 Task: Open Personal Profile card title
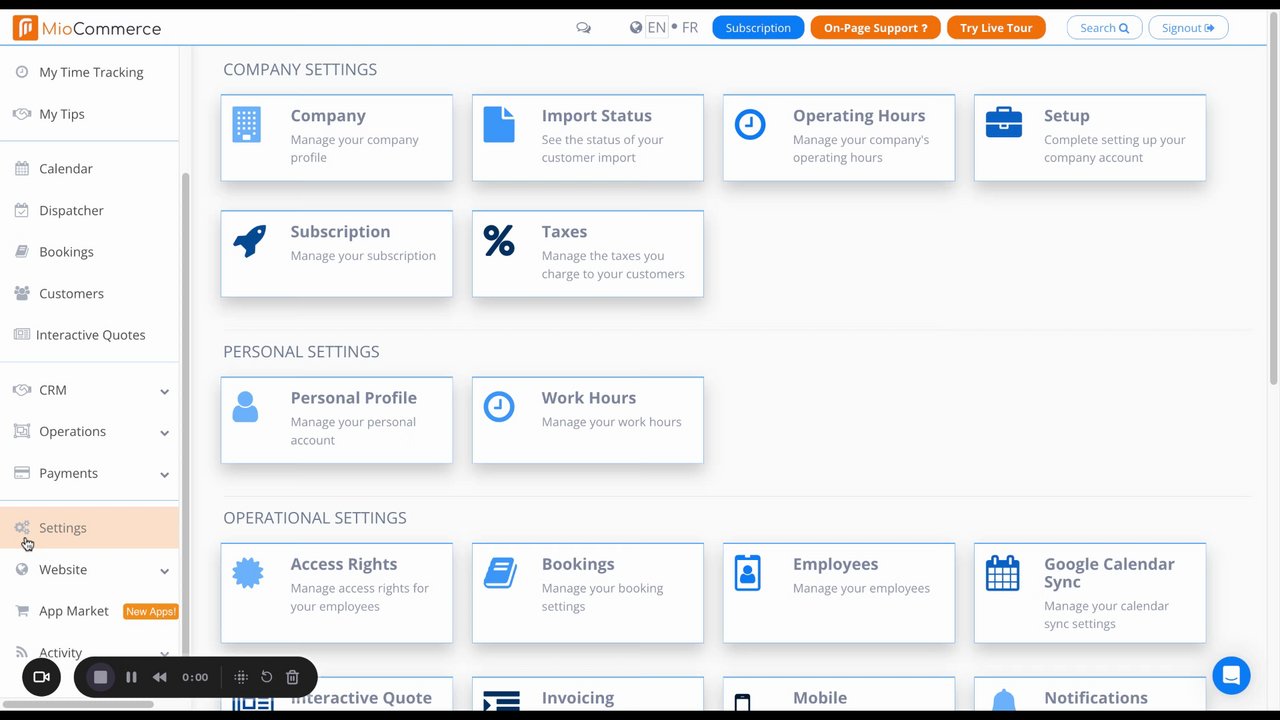coord(353,398)
